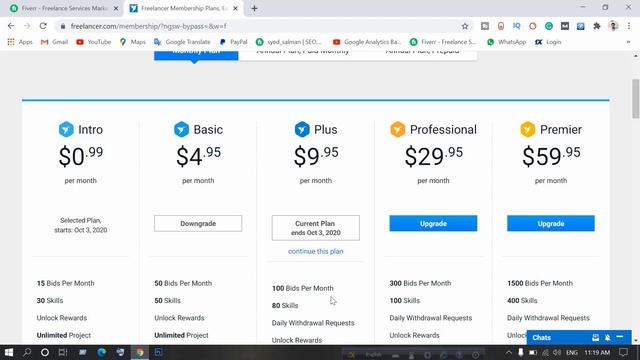640x360 pixels.
Task: Open the Chrome profile avatar
Action: pos(613,26)
